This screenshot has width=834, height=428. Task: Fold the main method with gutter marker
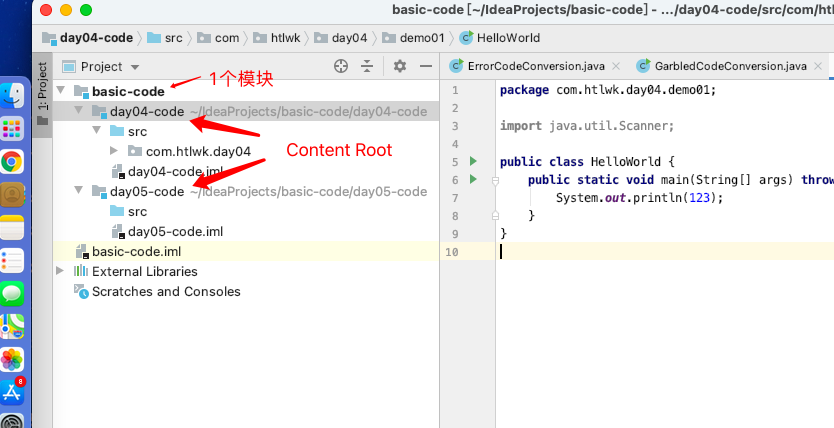(495, 181)
